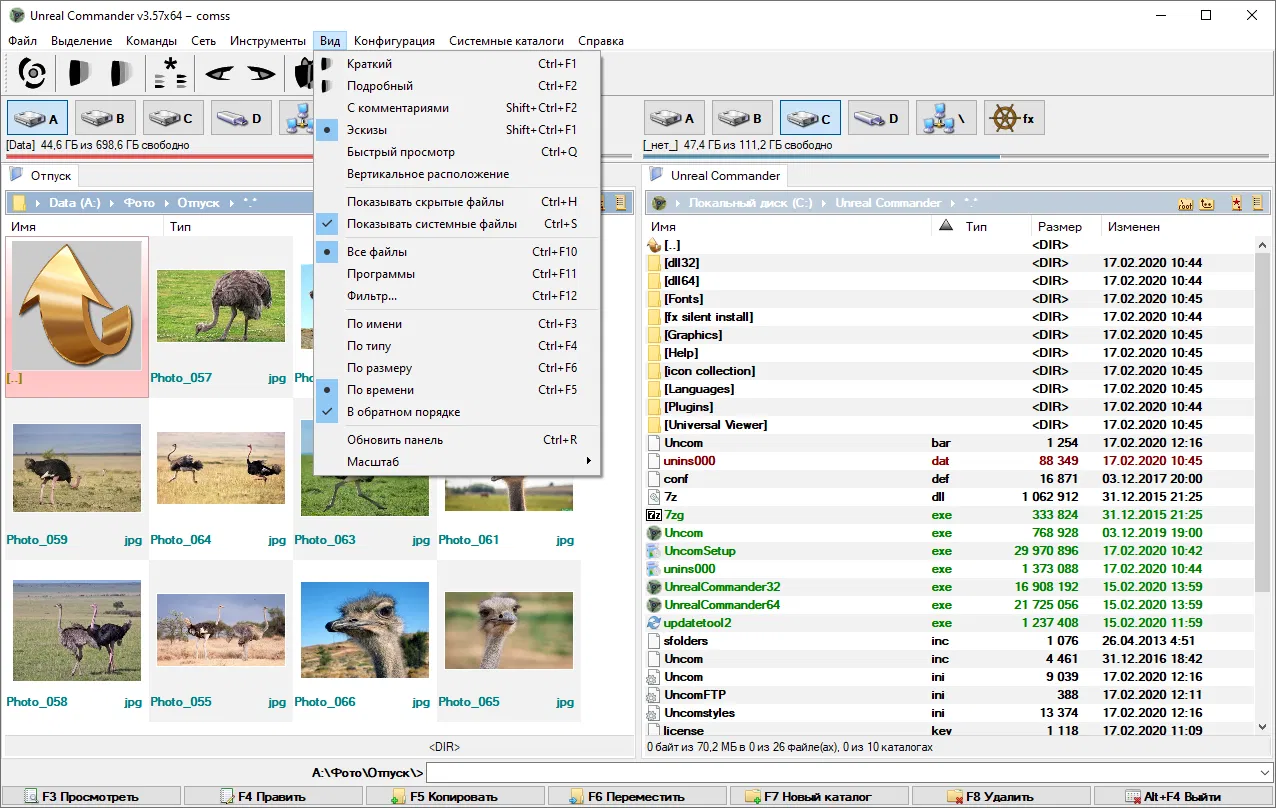
Task: Click the 7zg exe file icon
Action: pyautogui.click(x=654, y=515)
